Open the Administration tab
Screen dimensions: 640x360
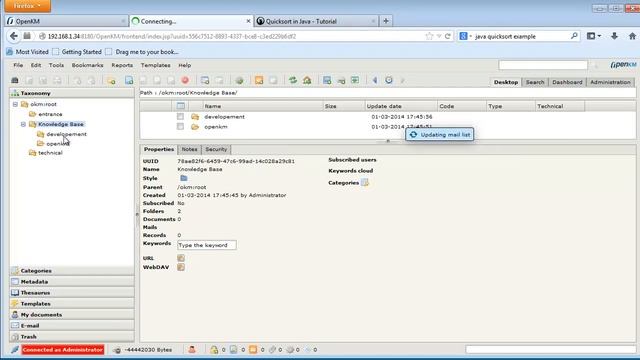pyautogui.click(x=610, y=82)
